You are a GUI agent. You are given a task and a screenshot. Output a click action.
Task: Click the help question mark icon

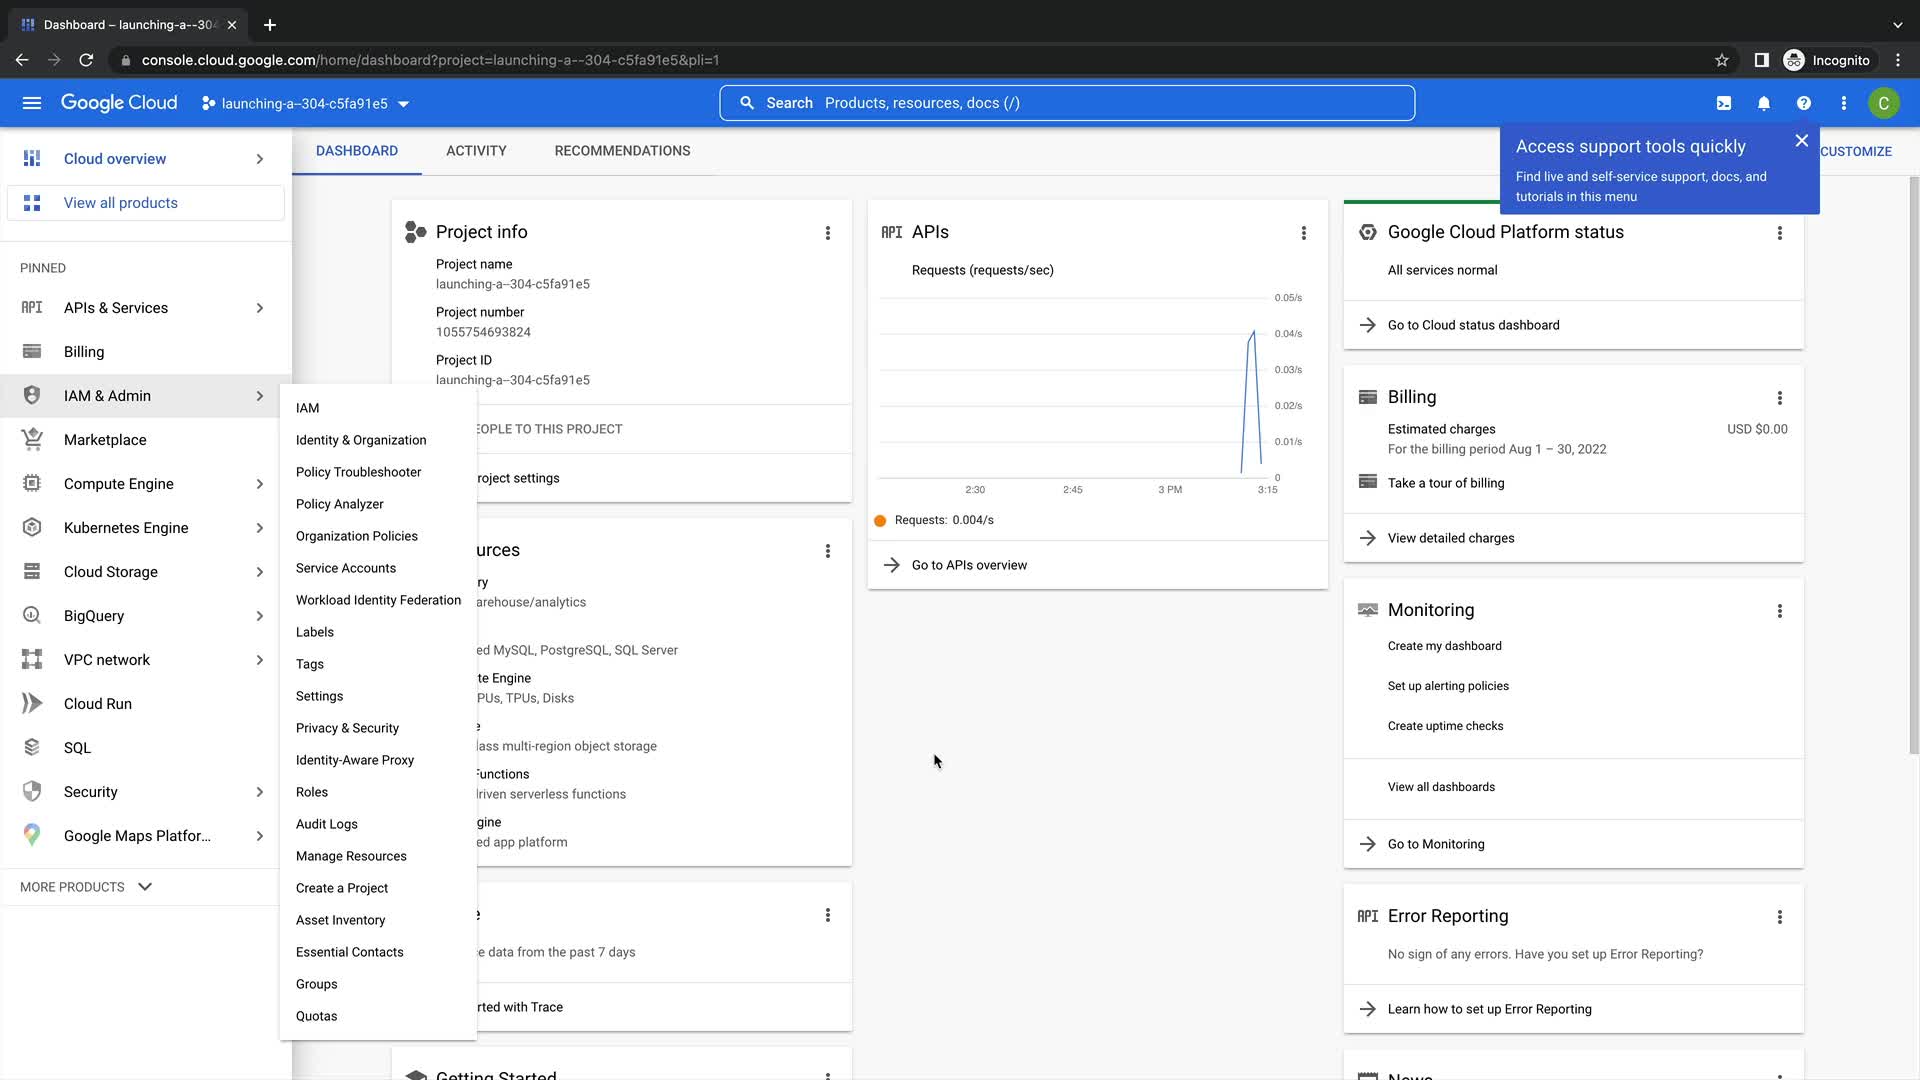point(1804,103)
